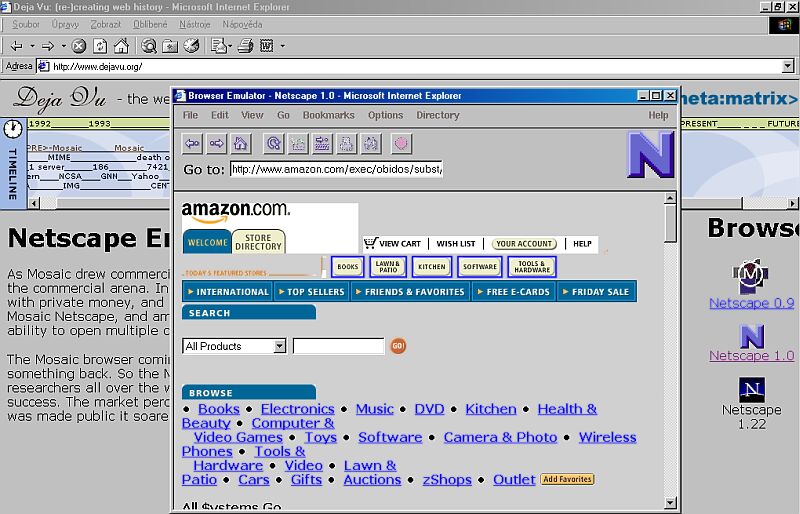Image resolution: width=800 pixels, height=514 pixels.
Task: Open Favorites folder icon in IE toolbar
Action: [x=170, y=46]
